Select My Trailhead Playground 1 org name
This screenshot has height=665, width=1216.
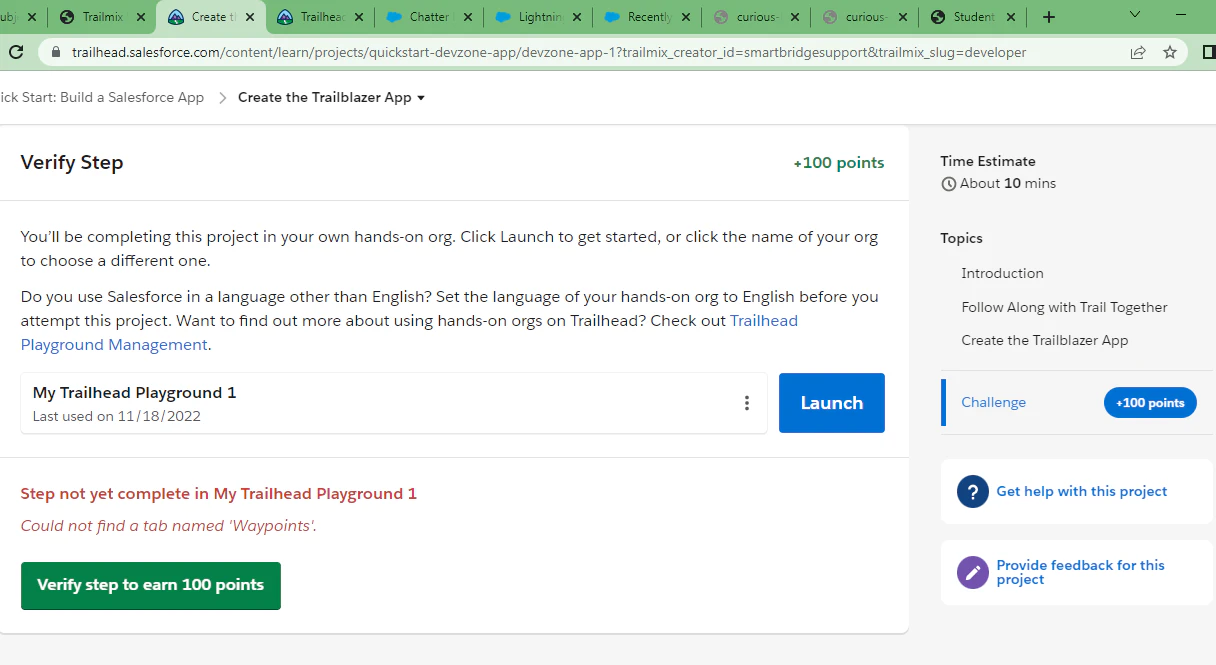click(x=135, y=393)
